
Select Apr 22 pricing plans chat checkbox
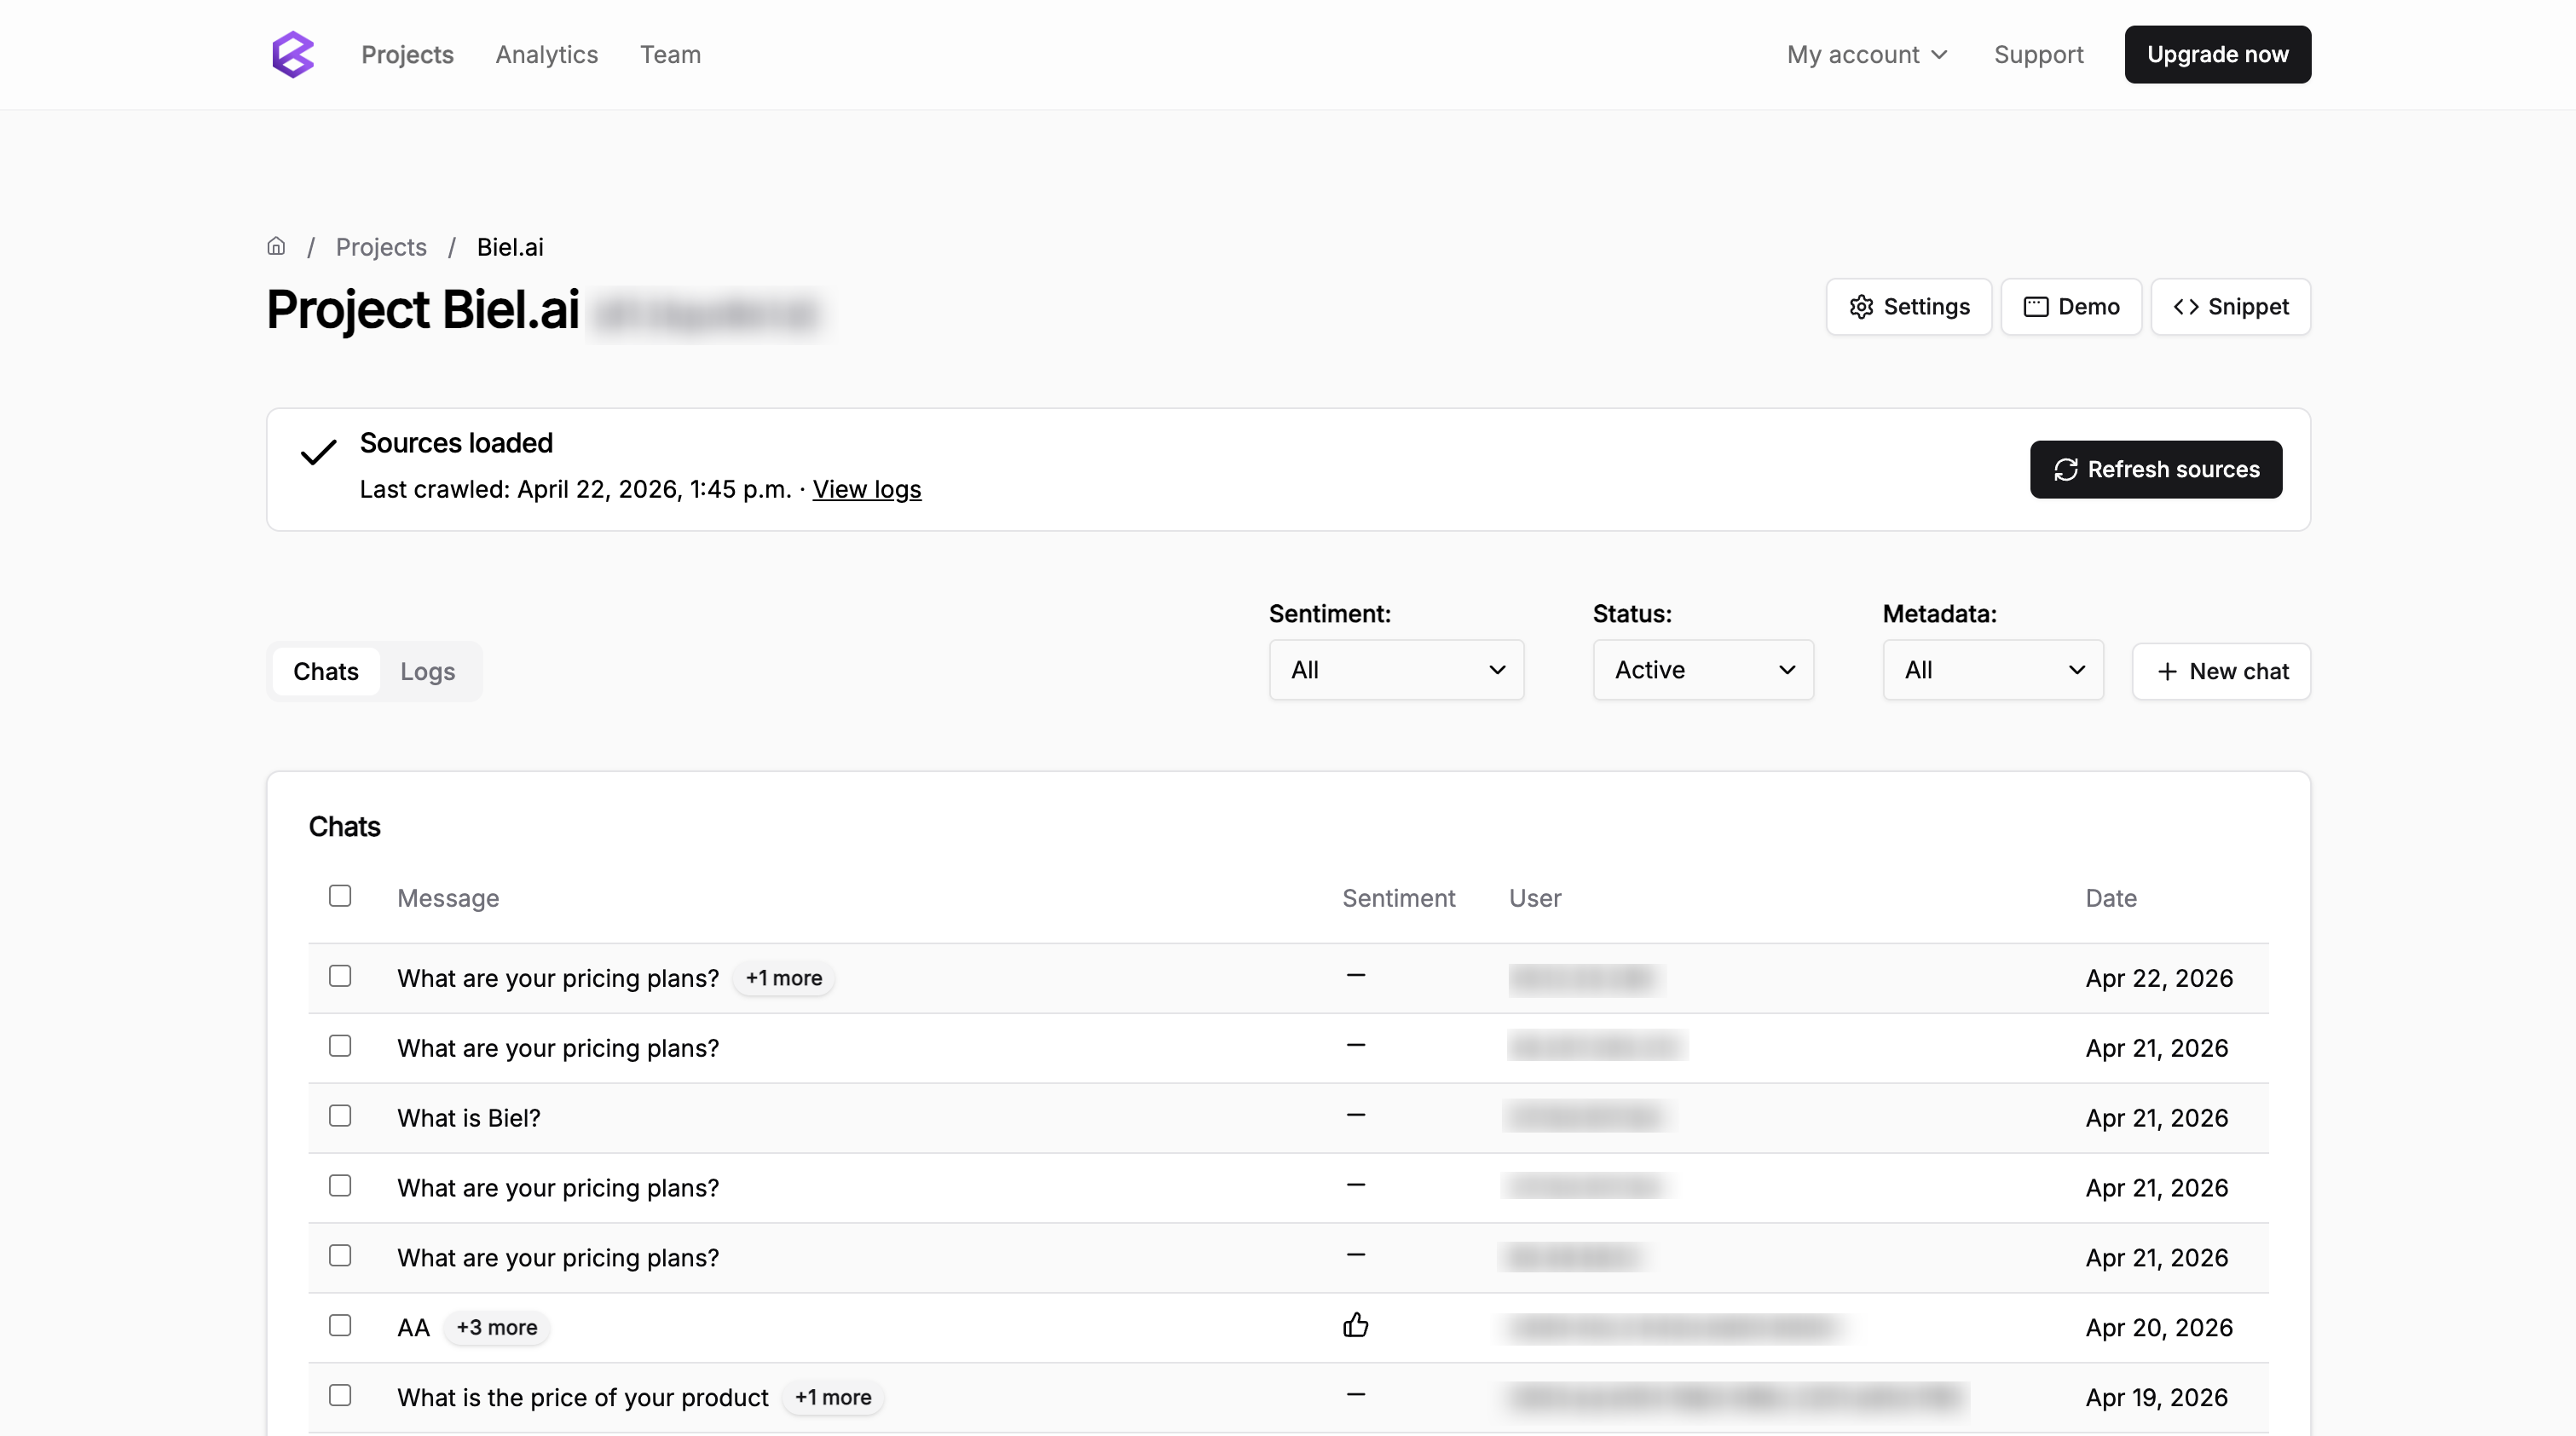[x=340, y=976]
